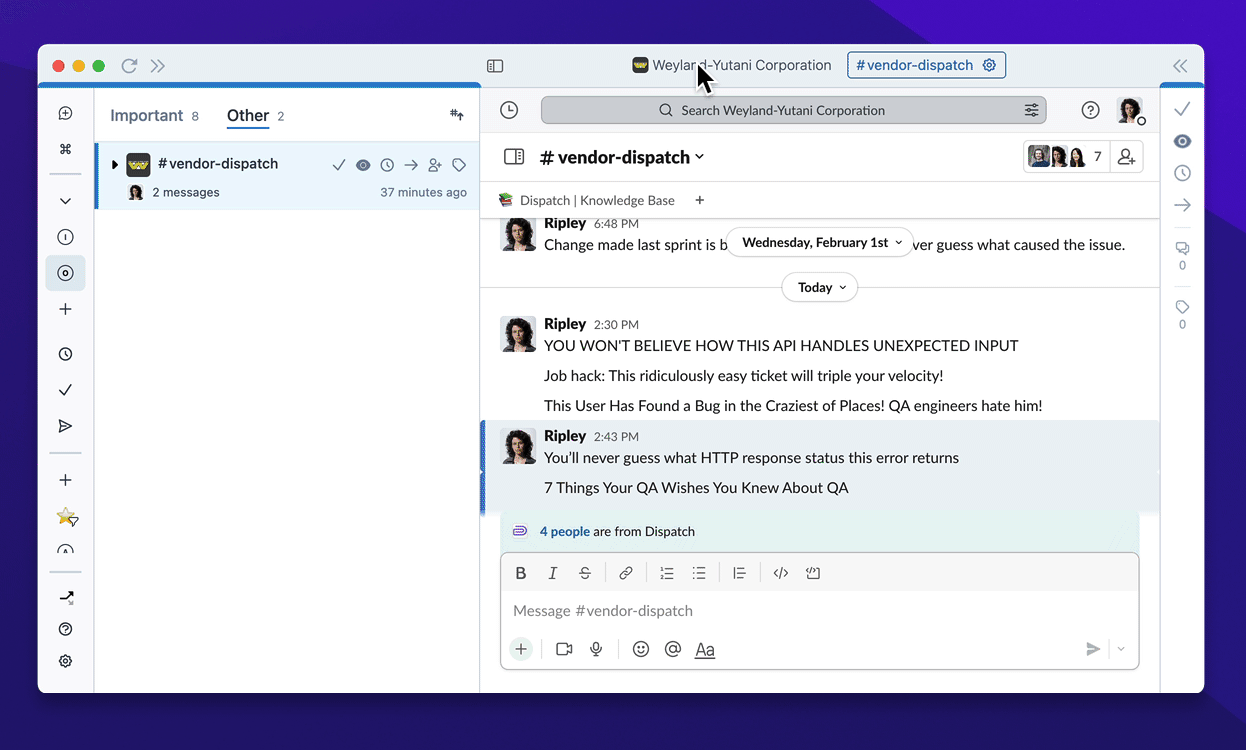The width and height of the screenshot is (1246, 750).
Task: Mark #vendor-dispatch done with checkmark in list row
Action: pyautogui.click(x=339, y=165)
